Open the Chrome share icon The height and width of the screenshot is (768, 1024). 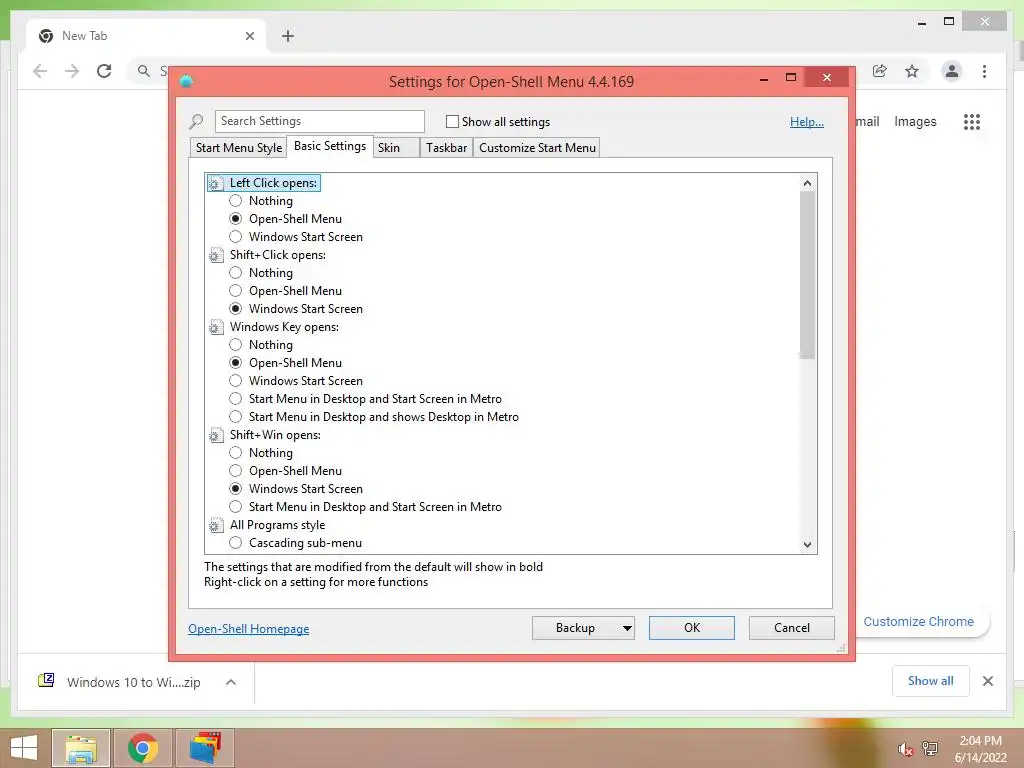click(880, 71)
